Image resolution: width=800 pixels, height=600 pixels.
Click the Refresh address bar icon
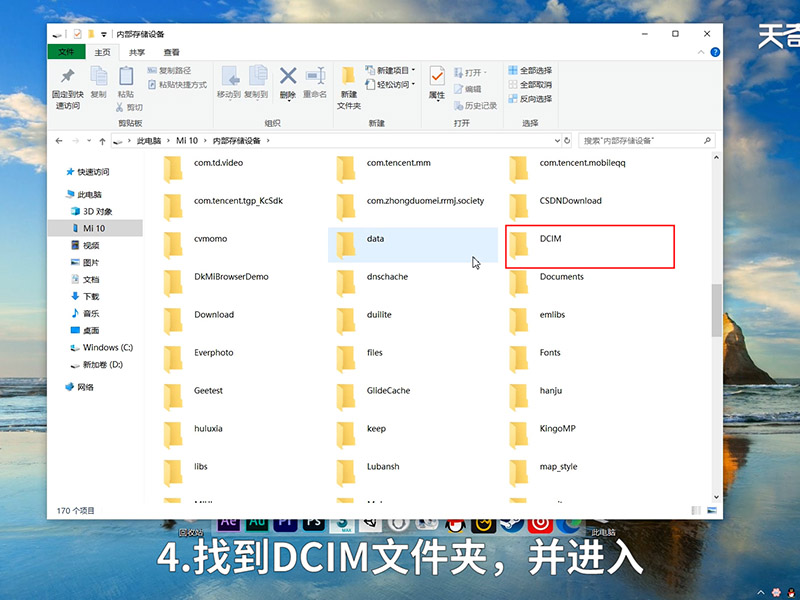[x=567, y=141]
